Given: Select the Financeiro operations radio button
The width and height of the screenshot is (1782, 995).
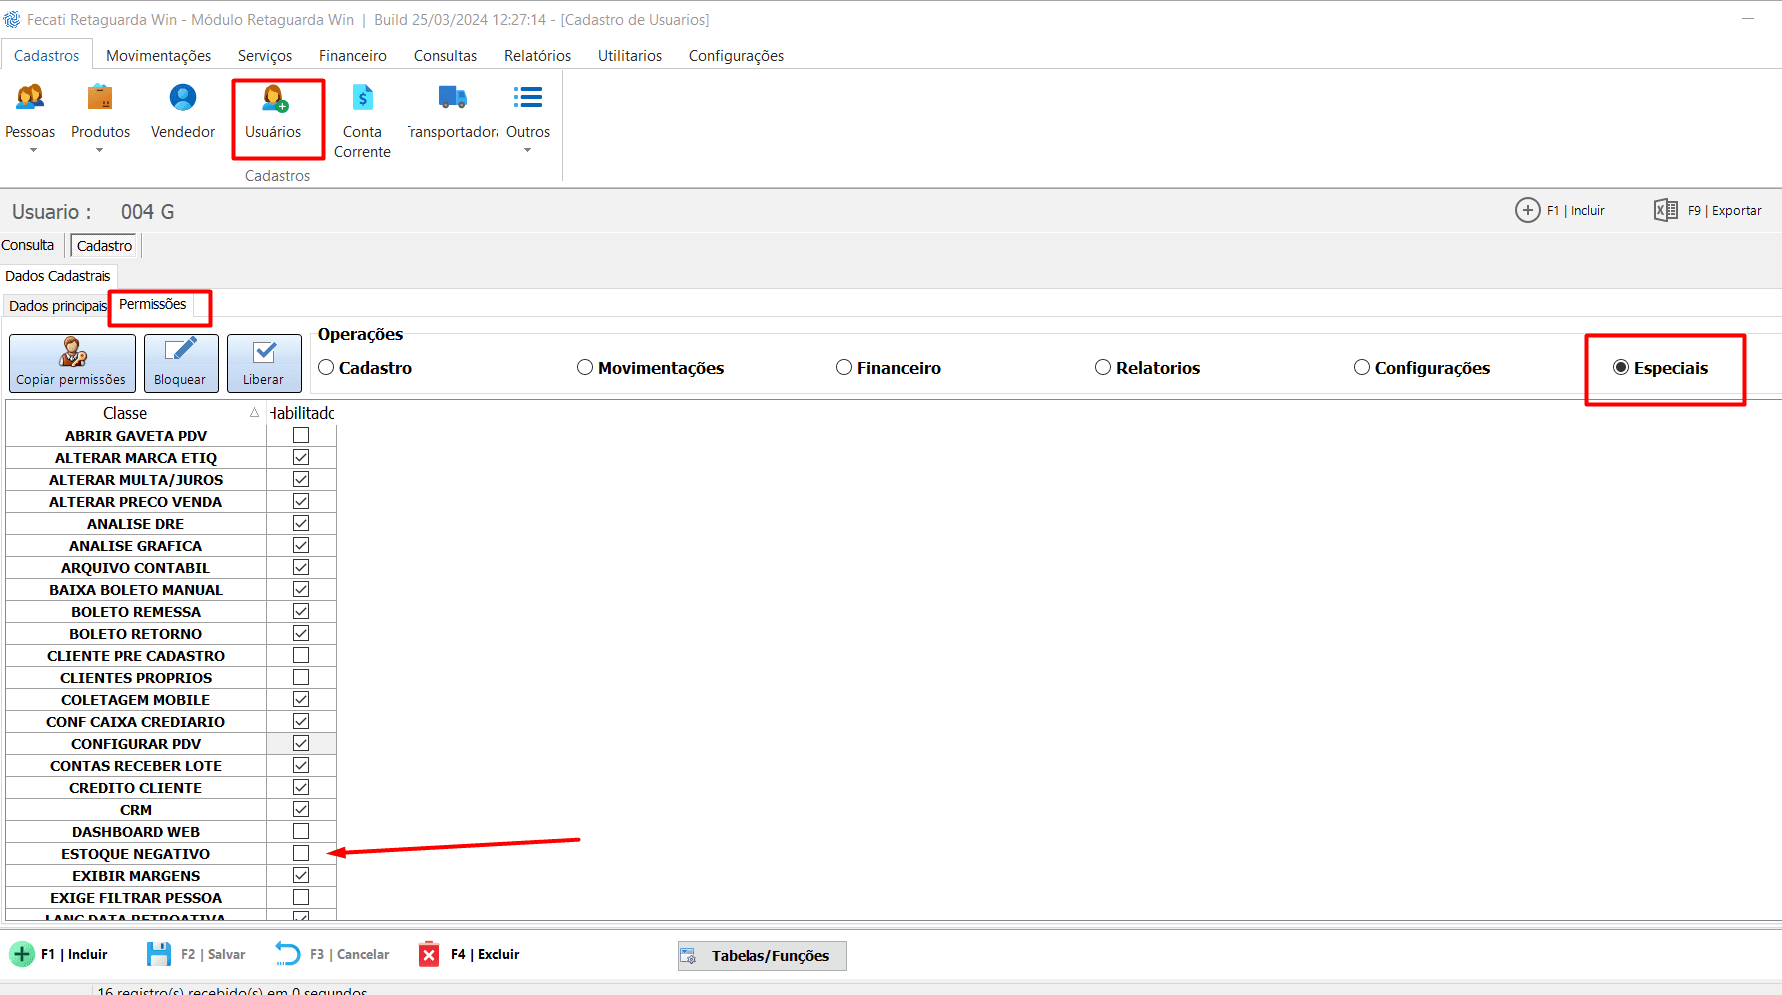Looking at the screenshot, I should 844,368.
